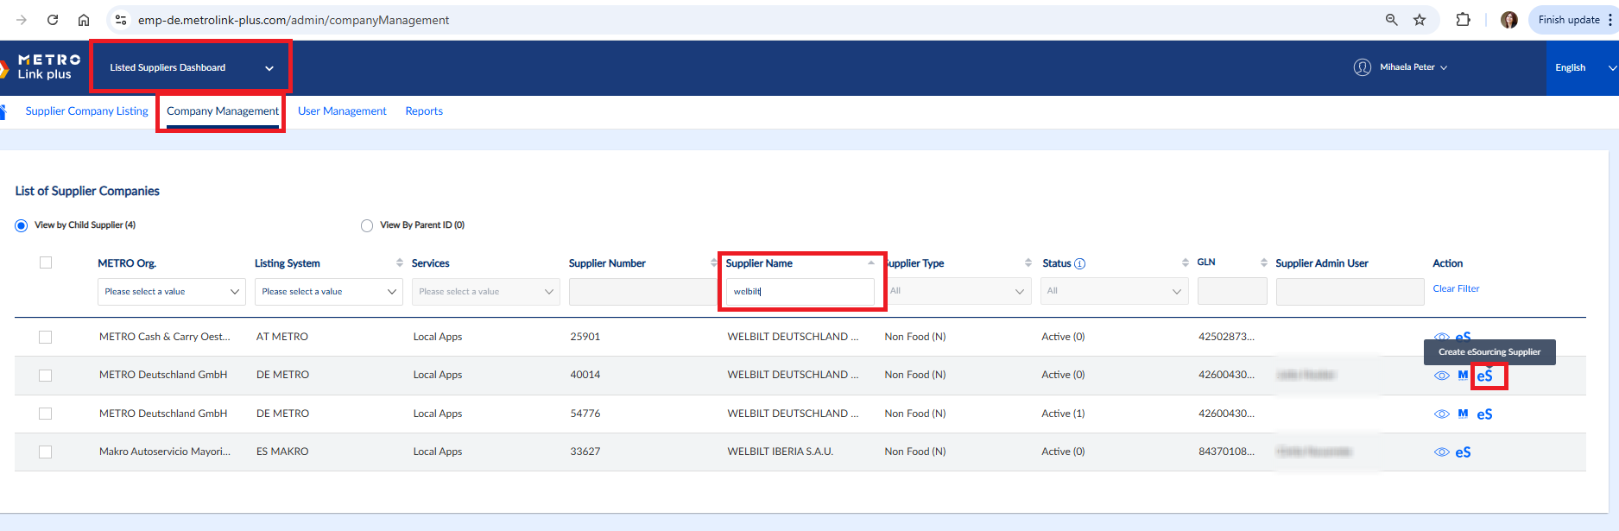Open the browser extensions puzzle icon

[x=1463, y=20]
